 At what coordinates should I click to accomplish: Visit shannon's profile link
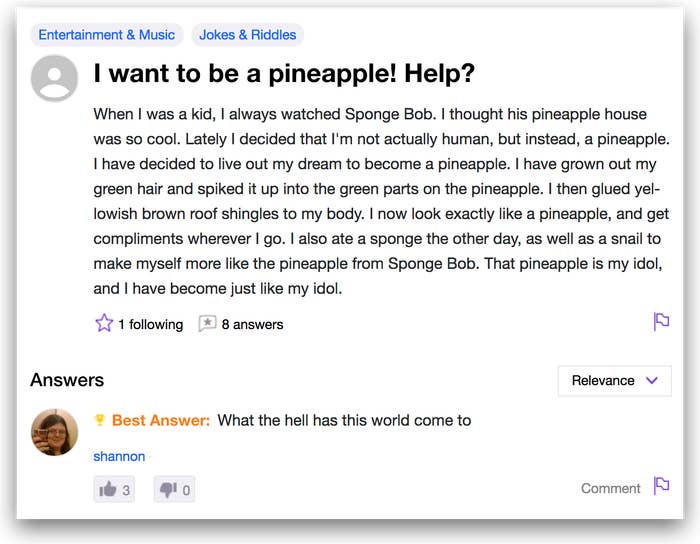click(x=119, y=456)
